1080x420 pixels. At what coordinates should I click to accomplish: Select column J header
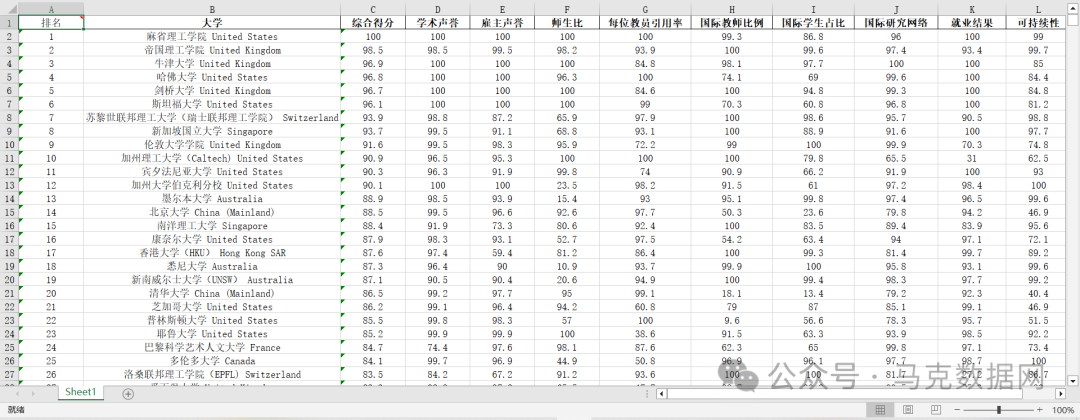point(896,9)
